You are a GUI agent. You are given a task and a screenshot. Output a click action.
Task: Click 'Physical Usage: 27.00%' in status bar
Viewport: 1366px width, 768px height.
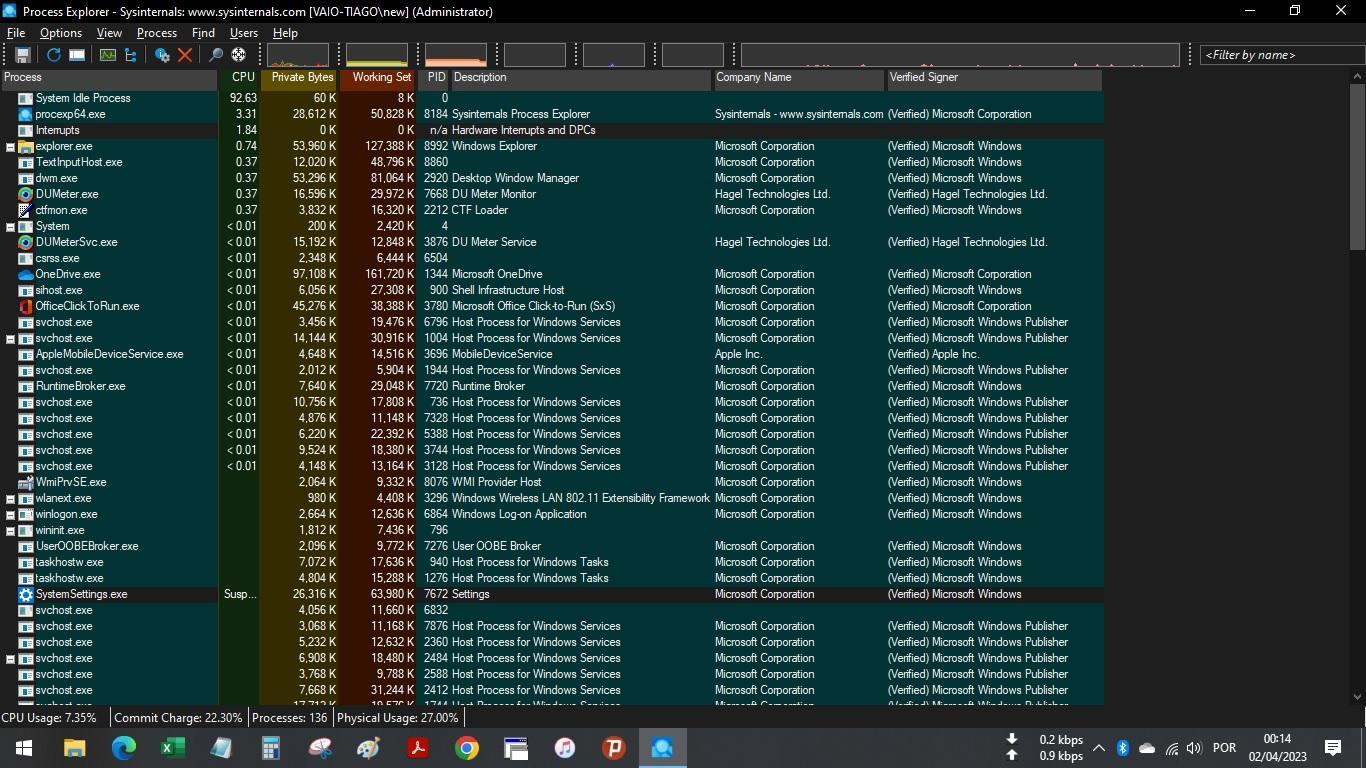click(398, 718)
